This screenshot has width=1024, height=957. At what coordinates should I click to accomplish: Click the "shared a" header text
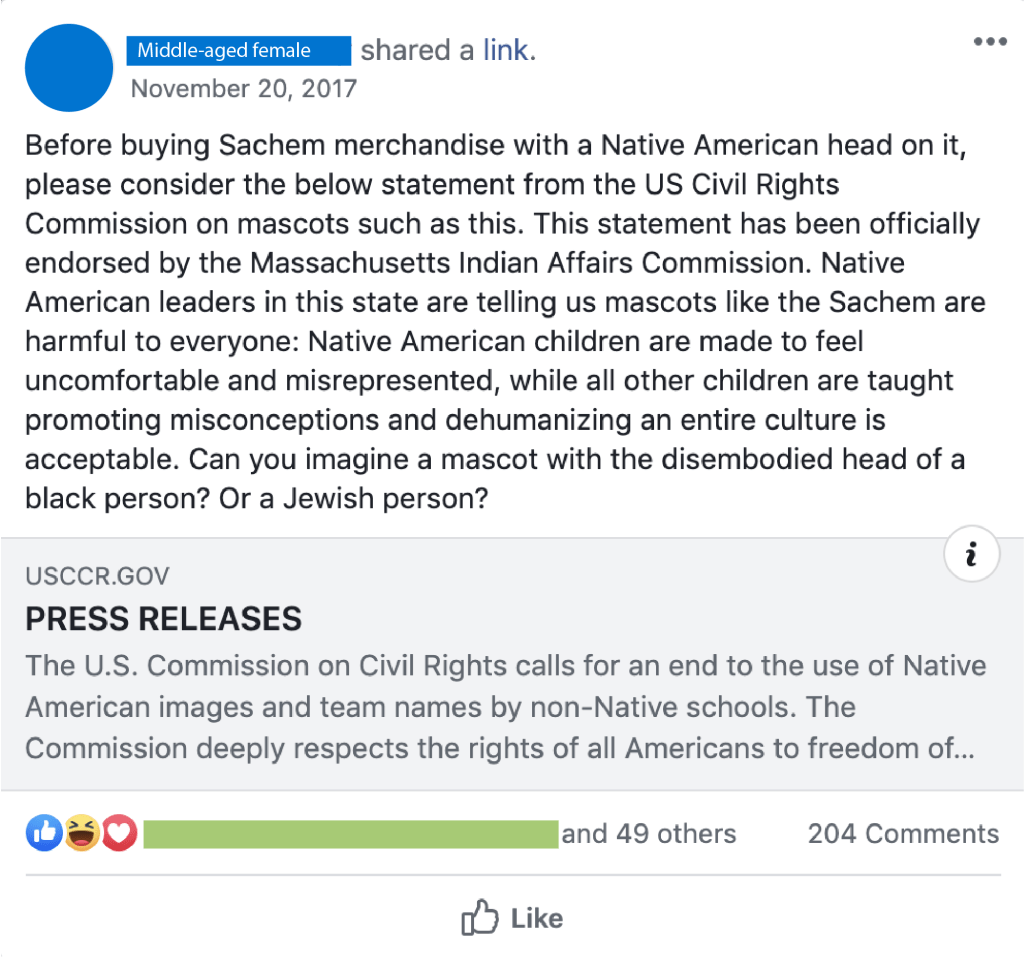point(417,50)
